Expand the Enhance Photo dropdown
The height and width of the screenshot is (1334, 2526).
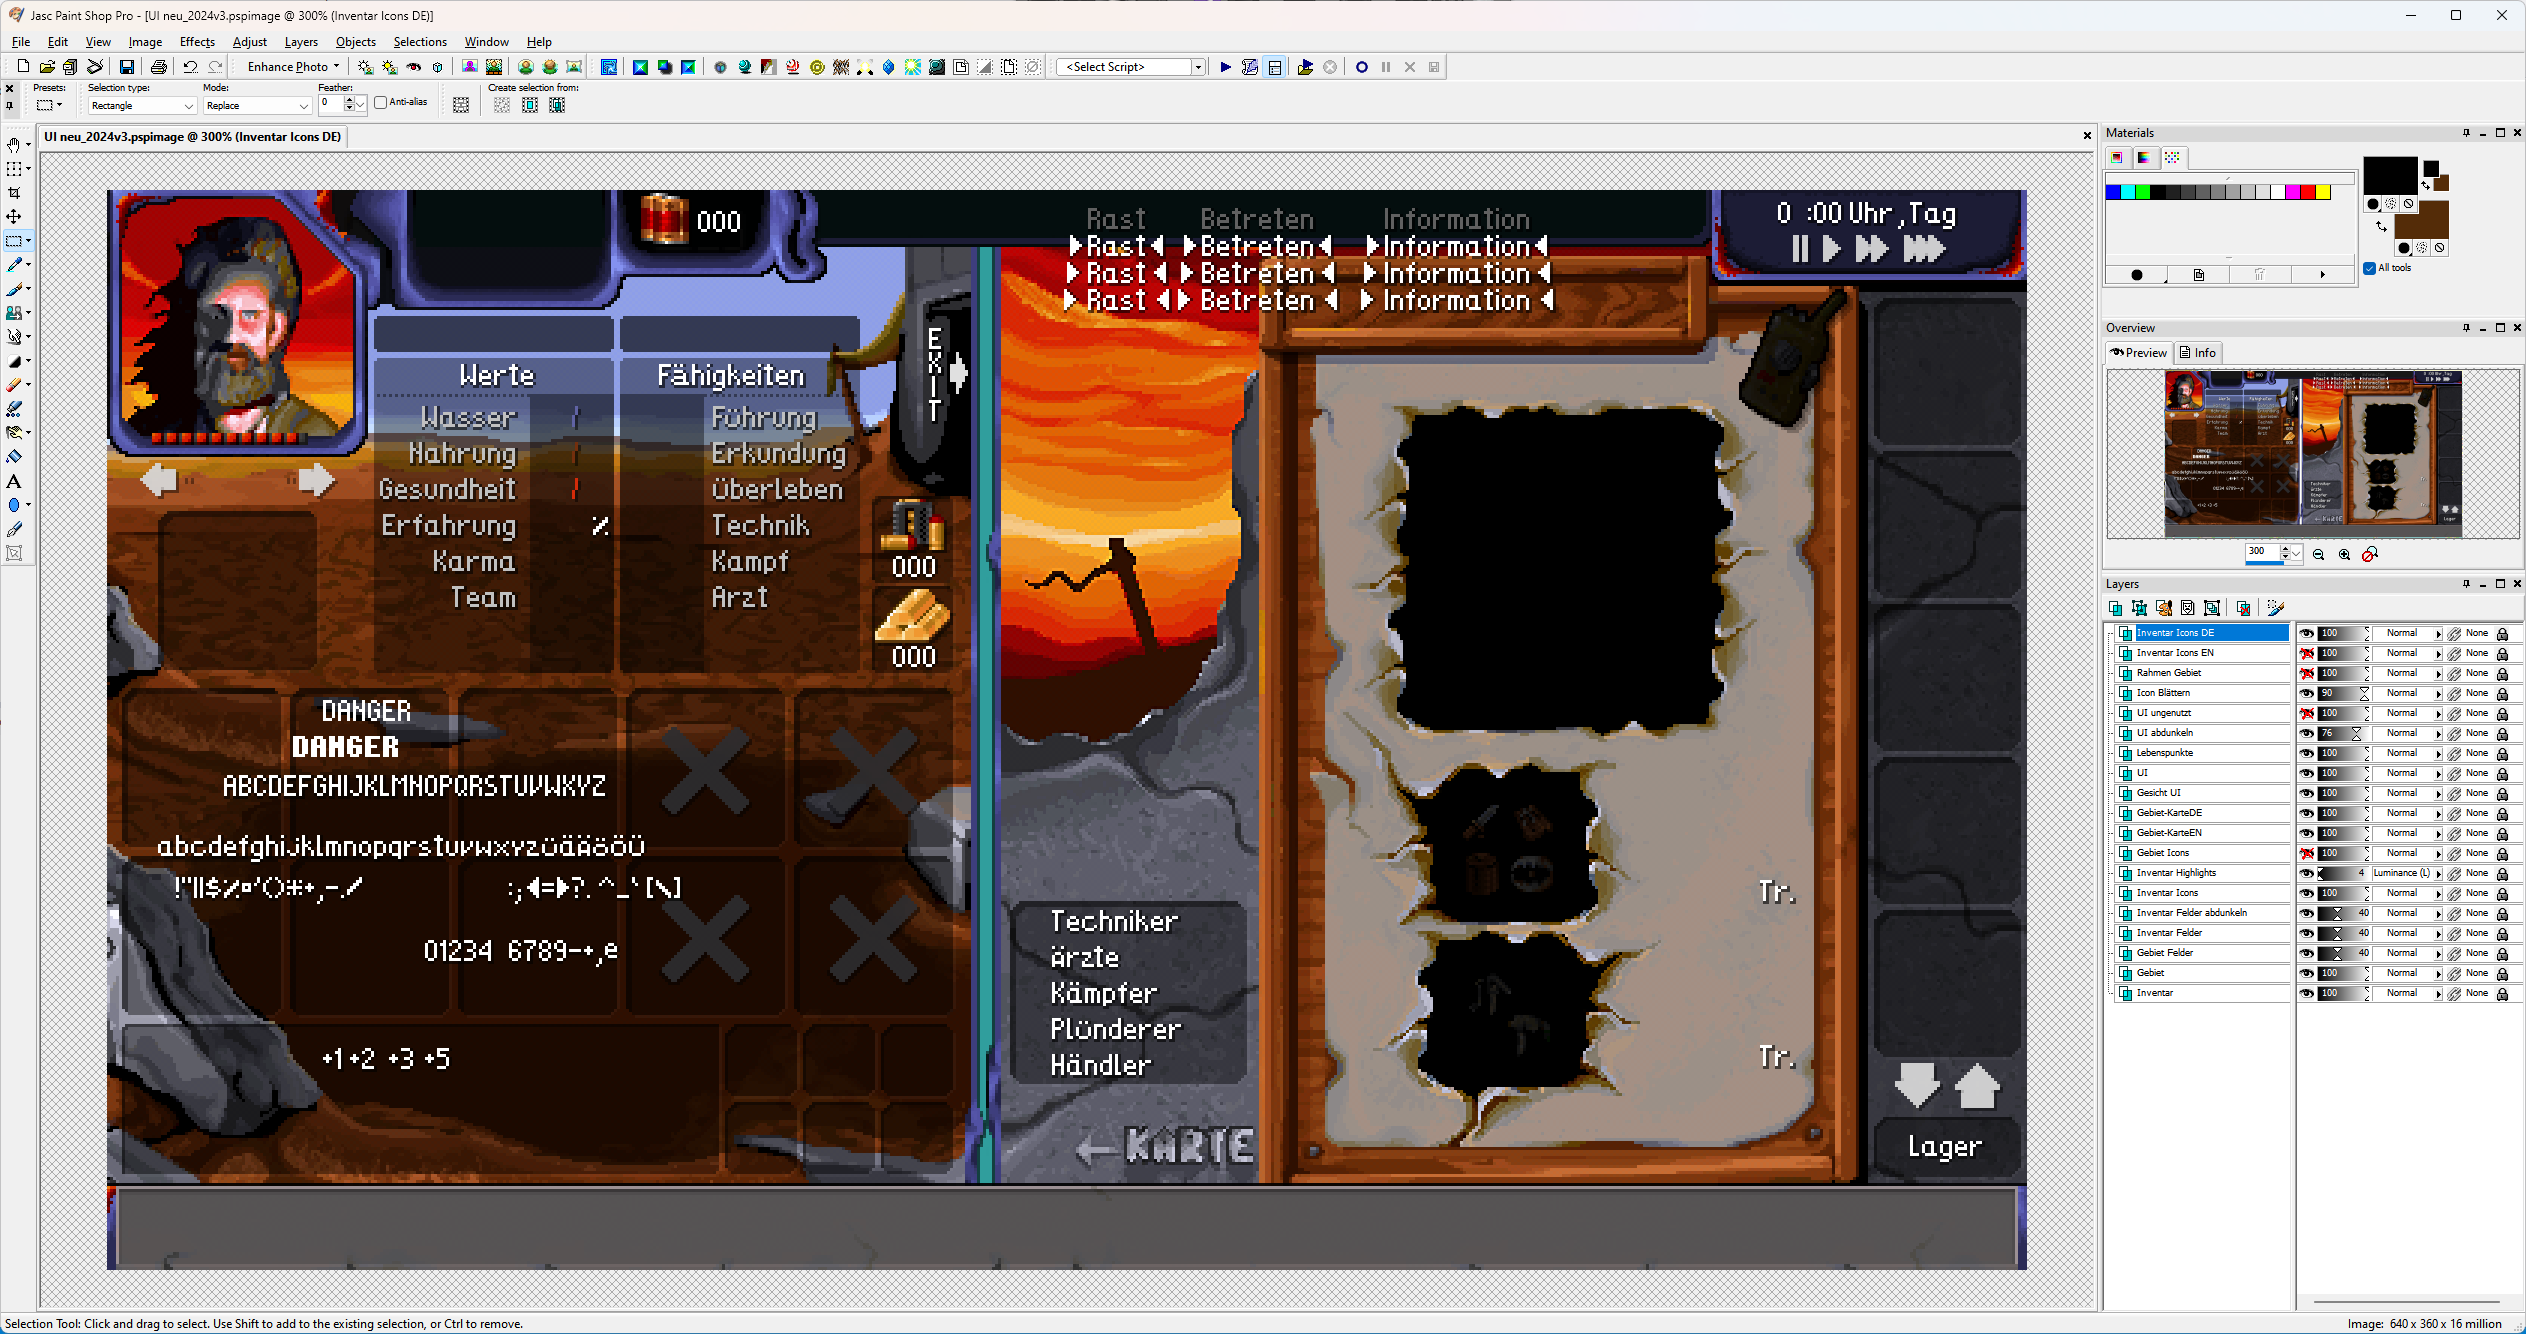(336, 67)
